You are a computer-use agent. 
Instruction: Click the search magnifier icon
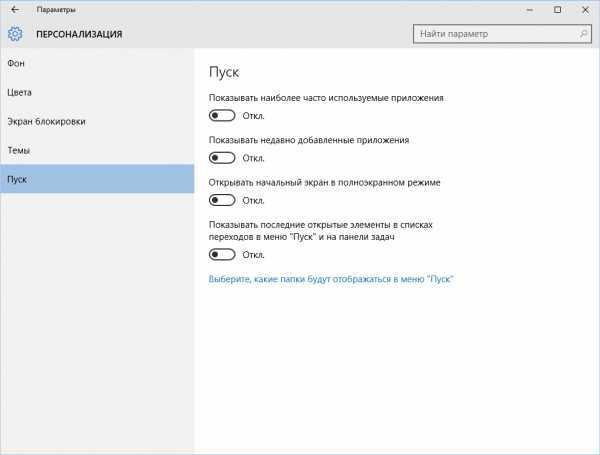pos(576,34)
